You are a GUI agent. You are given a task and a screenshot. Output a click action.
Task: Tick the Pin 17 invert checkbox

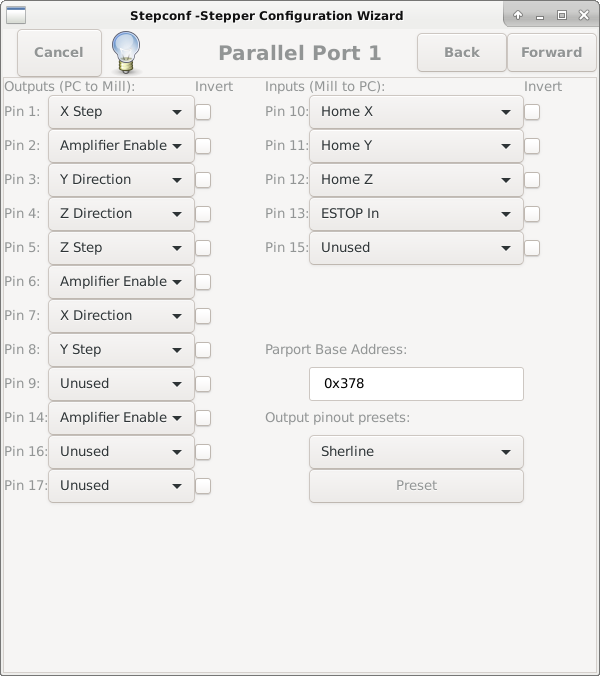click(203, 486)
